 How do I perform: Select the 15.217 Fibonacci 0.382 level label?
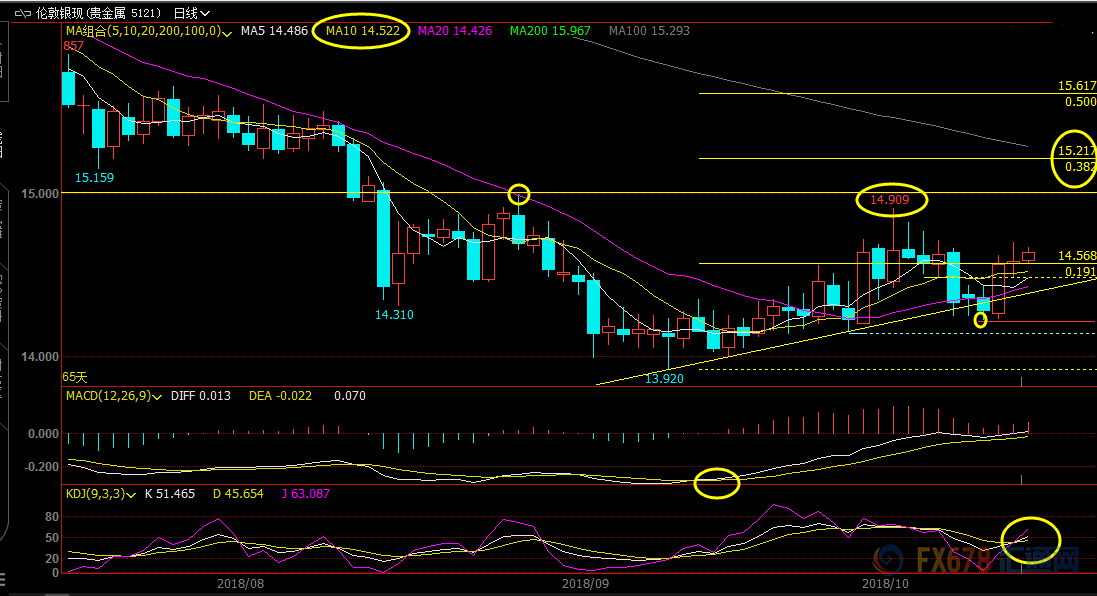pos(1077,150)
